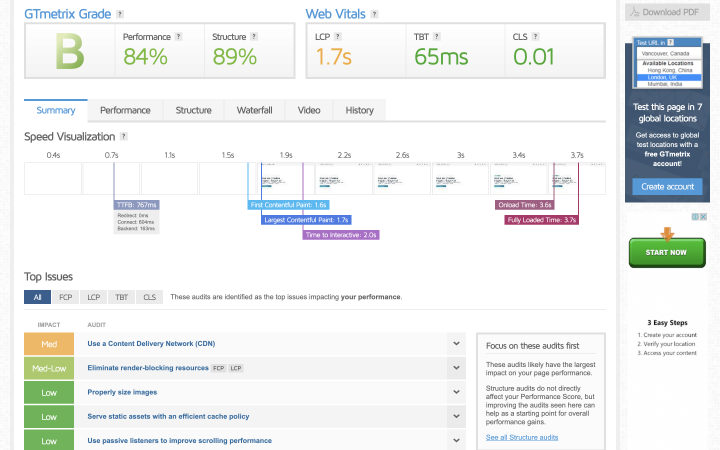Click the help icon next to Test URL in
This screenshot has width=720, height=450.
(x=671, y=42)
